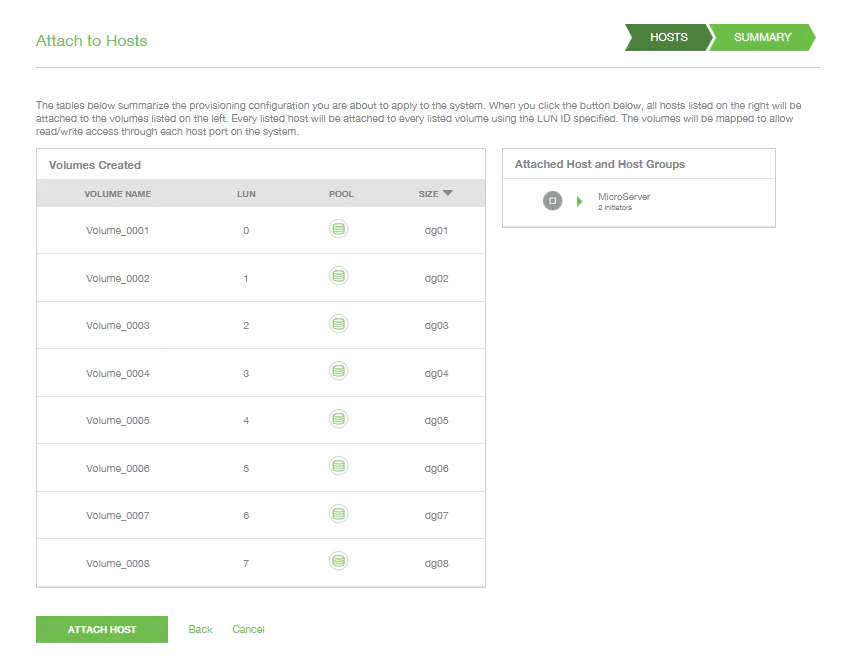The height and width of the screenshot is (657, 857).
Task: Cancel the Attach to Hosts wizard
Action: click(x=248, y=629)
